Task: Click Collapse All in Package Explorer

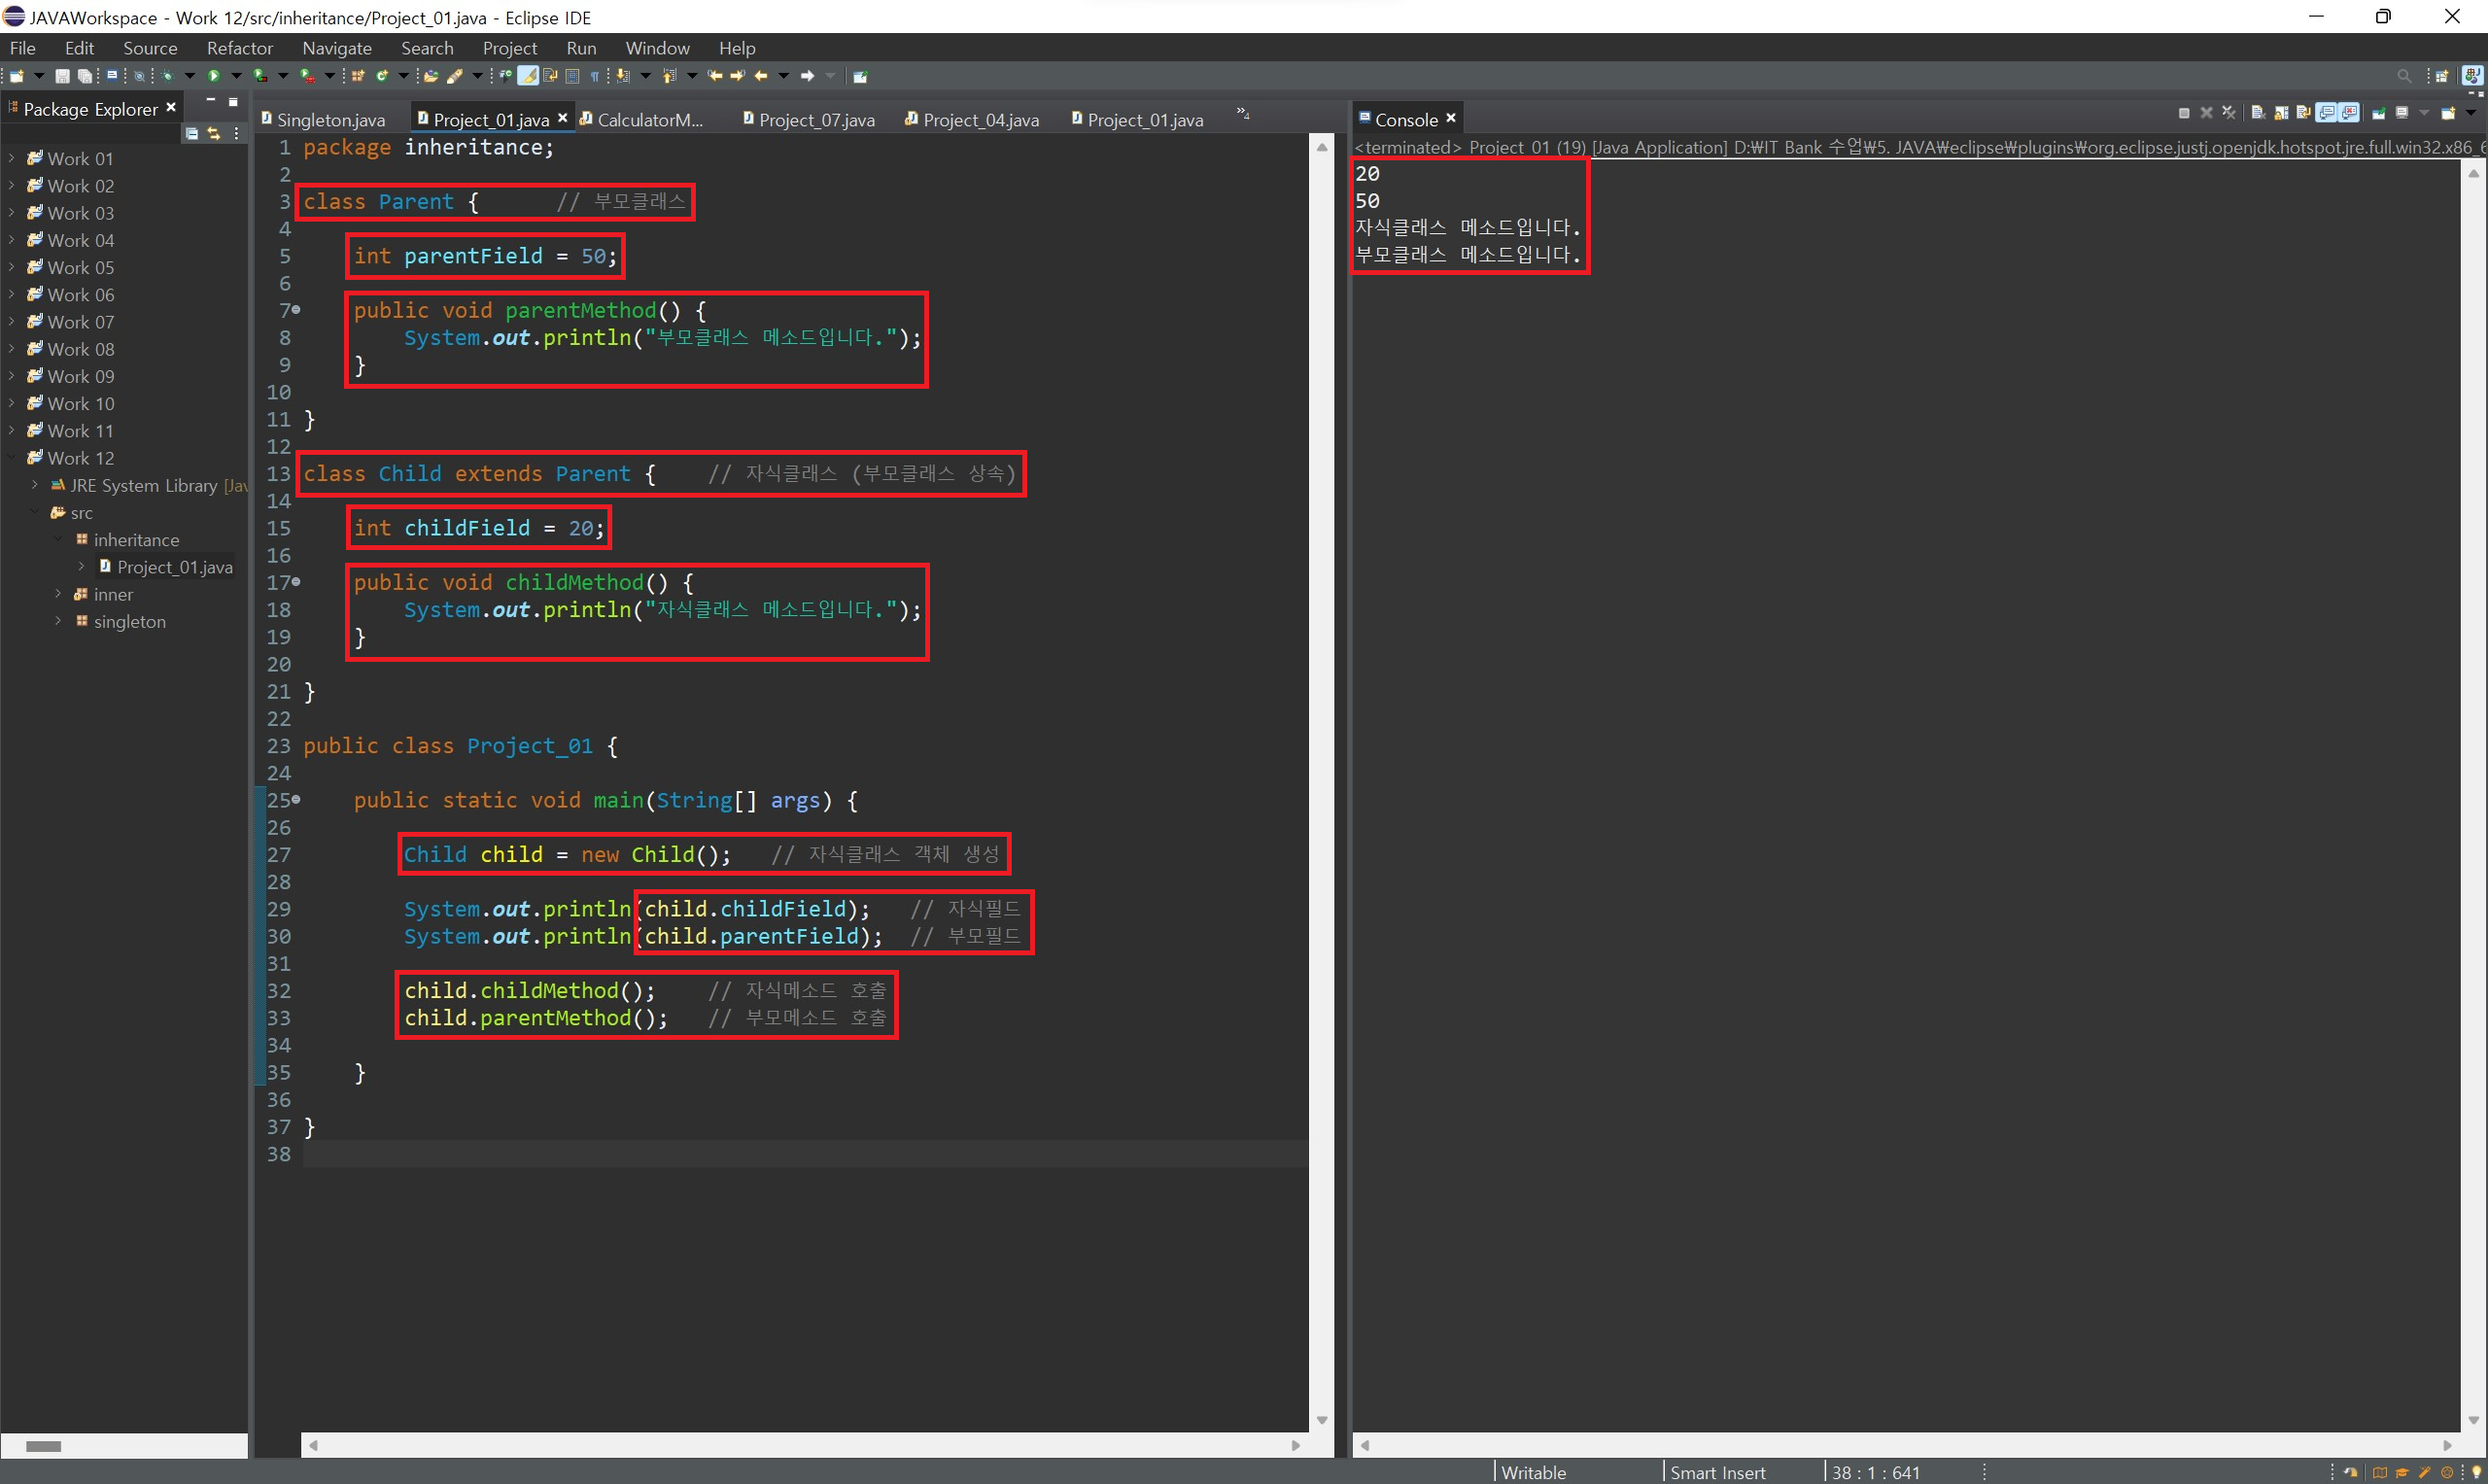Action: [x=192, y=133]
